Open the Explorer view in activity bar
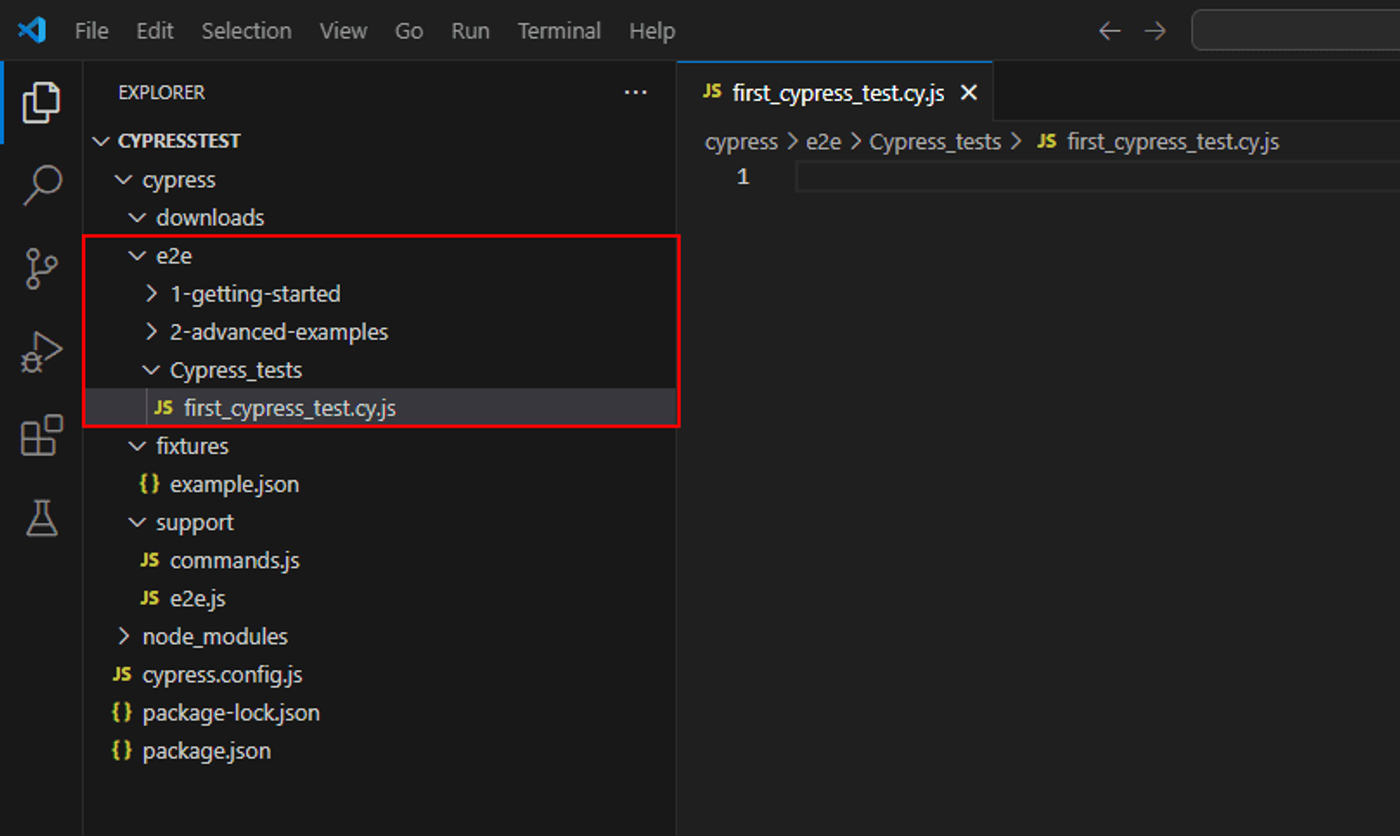 click(41, 102)
